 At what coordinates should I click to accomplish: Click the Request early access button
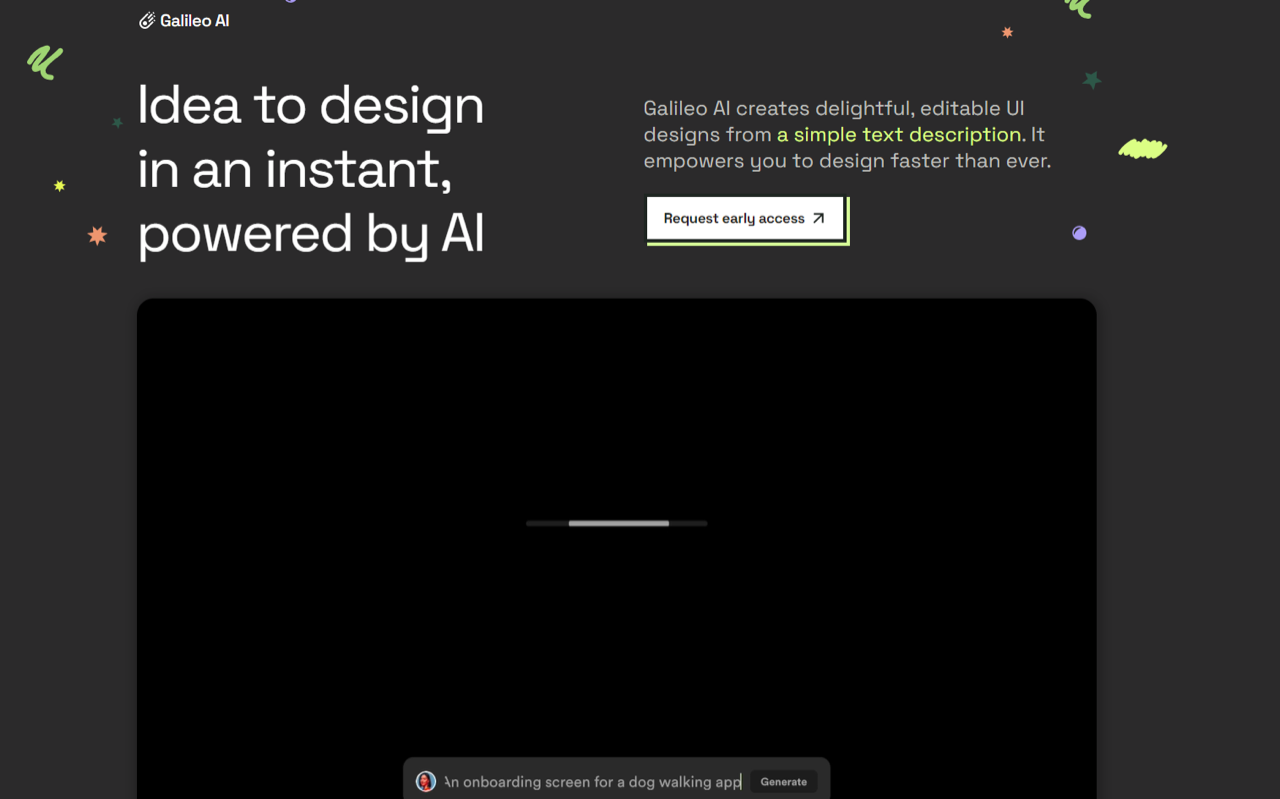coord(746,218)
